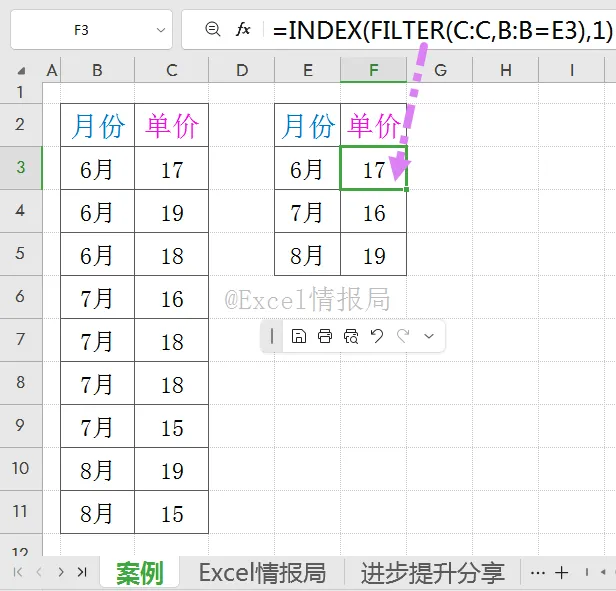Click cell B2 header 月份
Image resolution: width=616 pixels, height=591 pixels.
point(97,125)
